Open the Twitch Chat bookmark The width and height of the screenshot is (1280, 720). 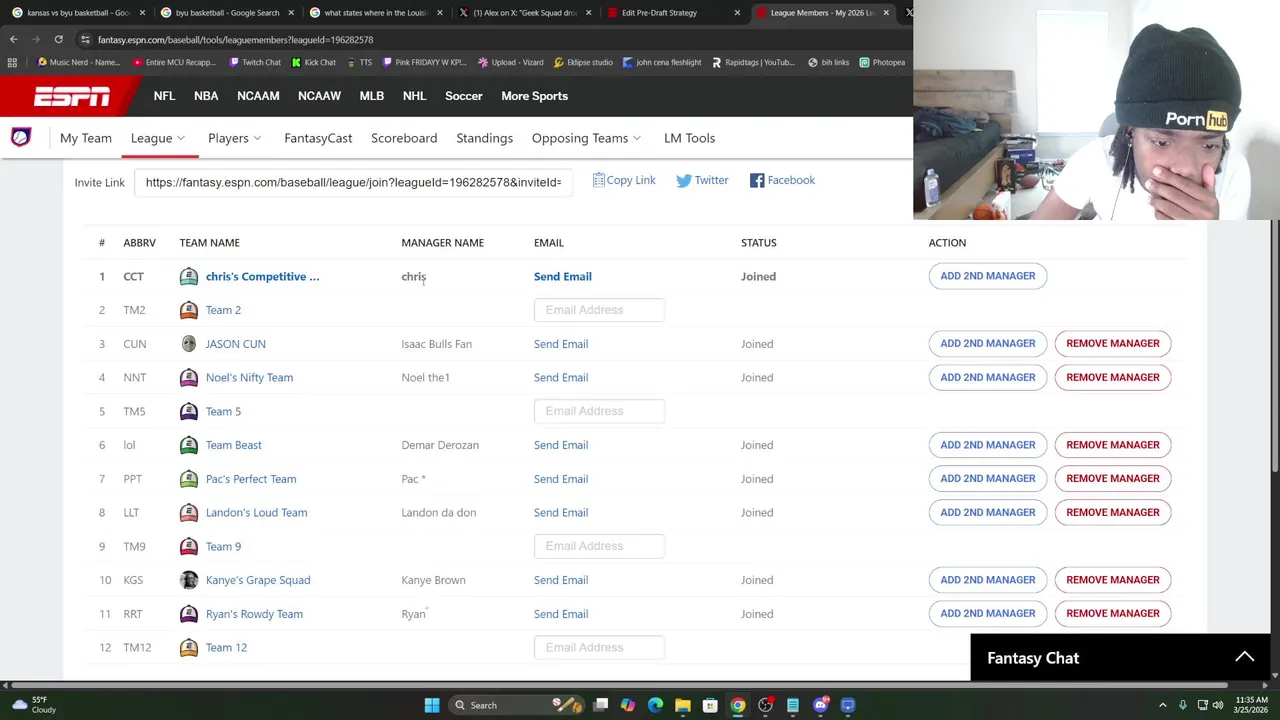pos(254,62)
